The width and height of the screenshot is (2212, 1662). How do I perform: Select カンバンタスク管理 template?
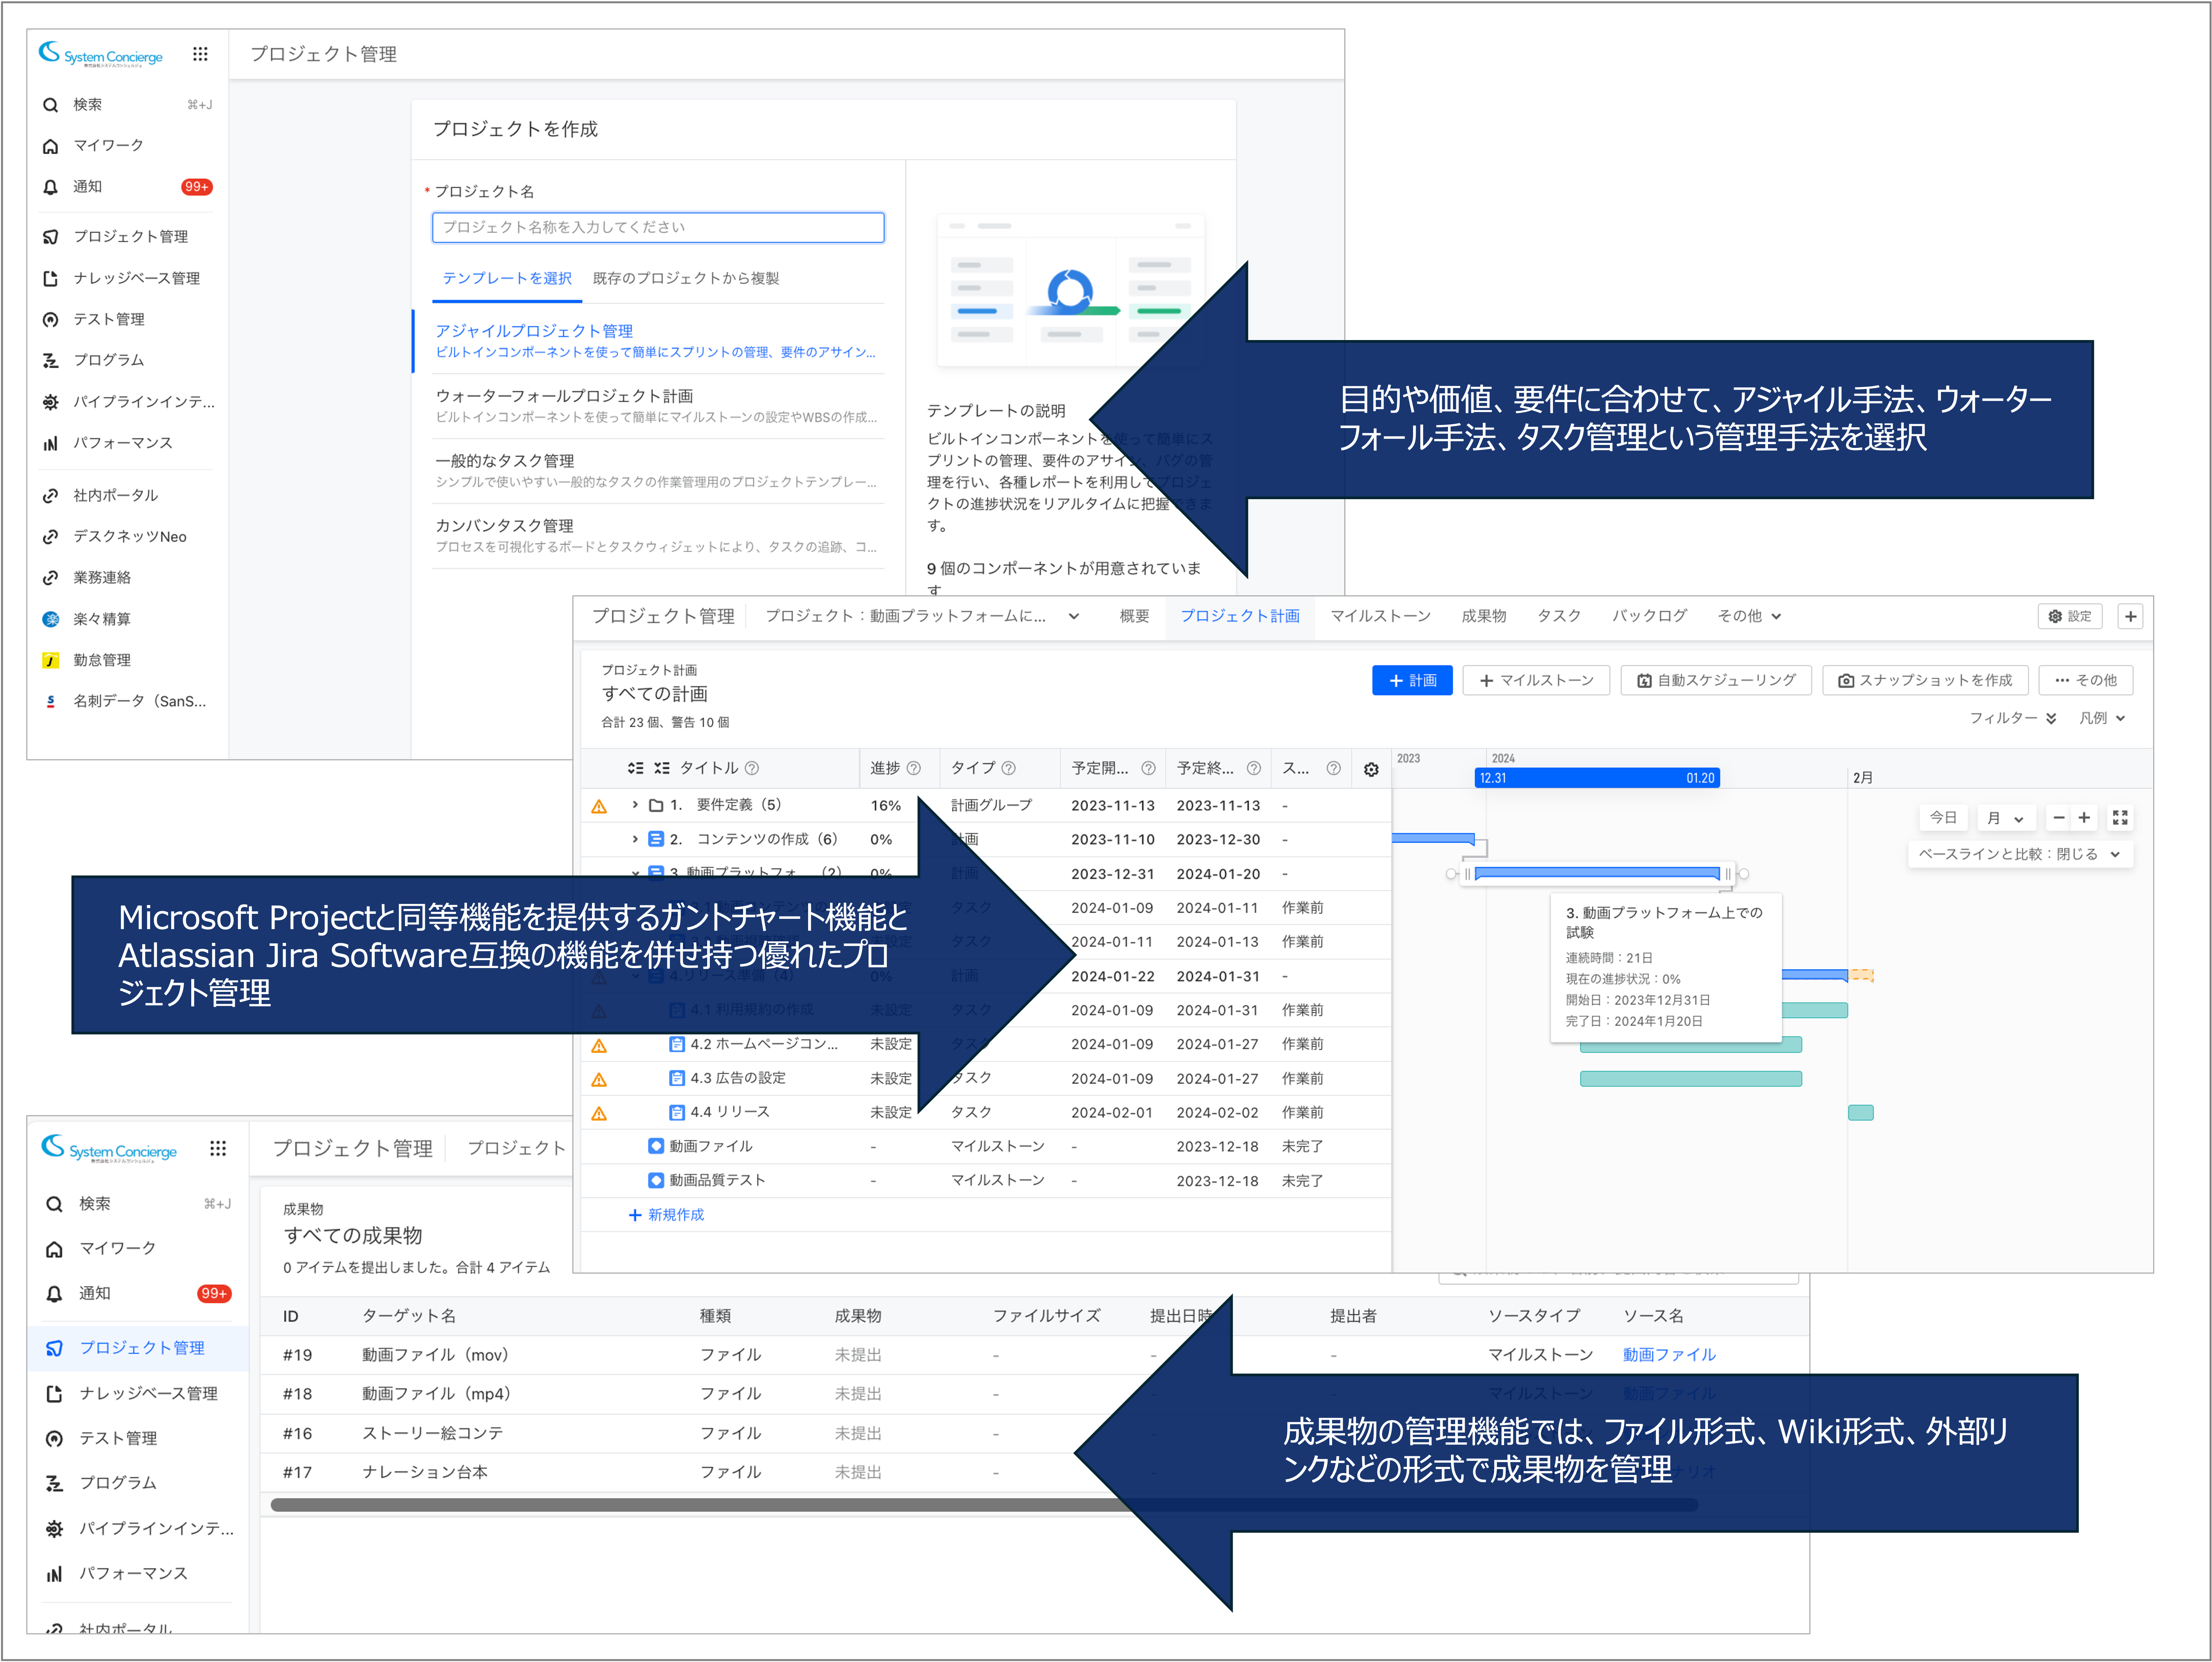tap(658, 535)
